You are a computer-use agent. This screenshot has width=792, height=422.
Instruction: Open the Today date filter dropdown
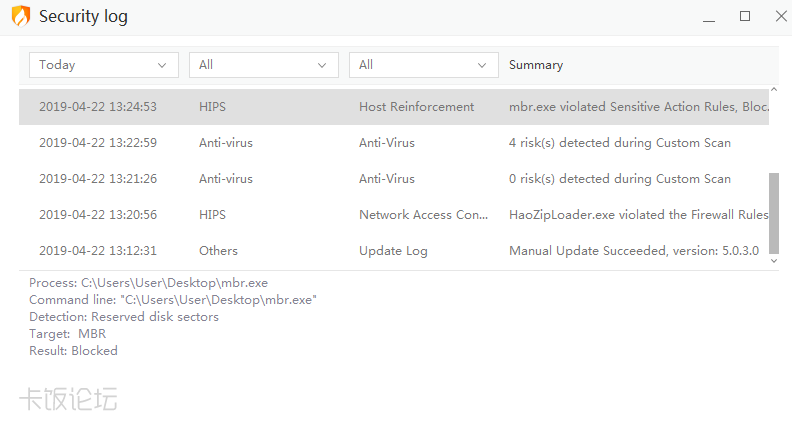pyautogui.click(x=104, y=65)
